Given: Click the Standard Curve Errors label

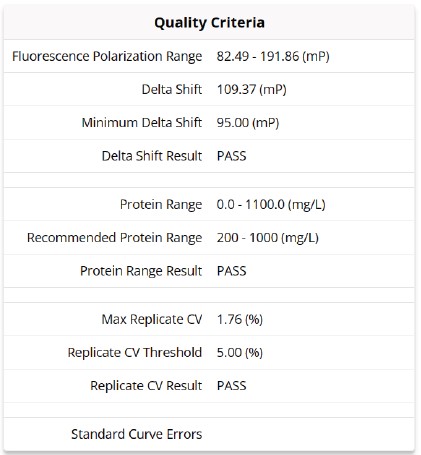Looking at the screenshot, I should click(136, 434).
